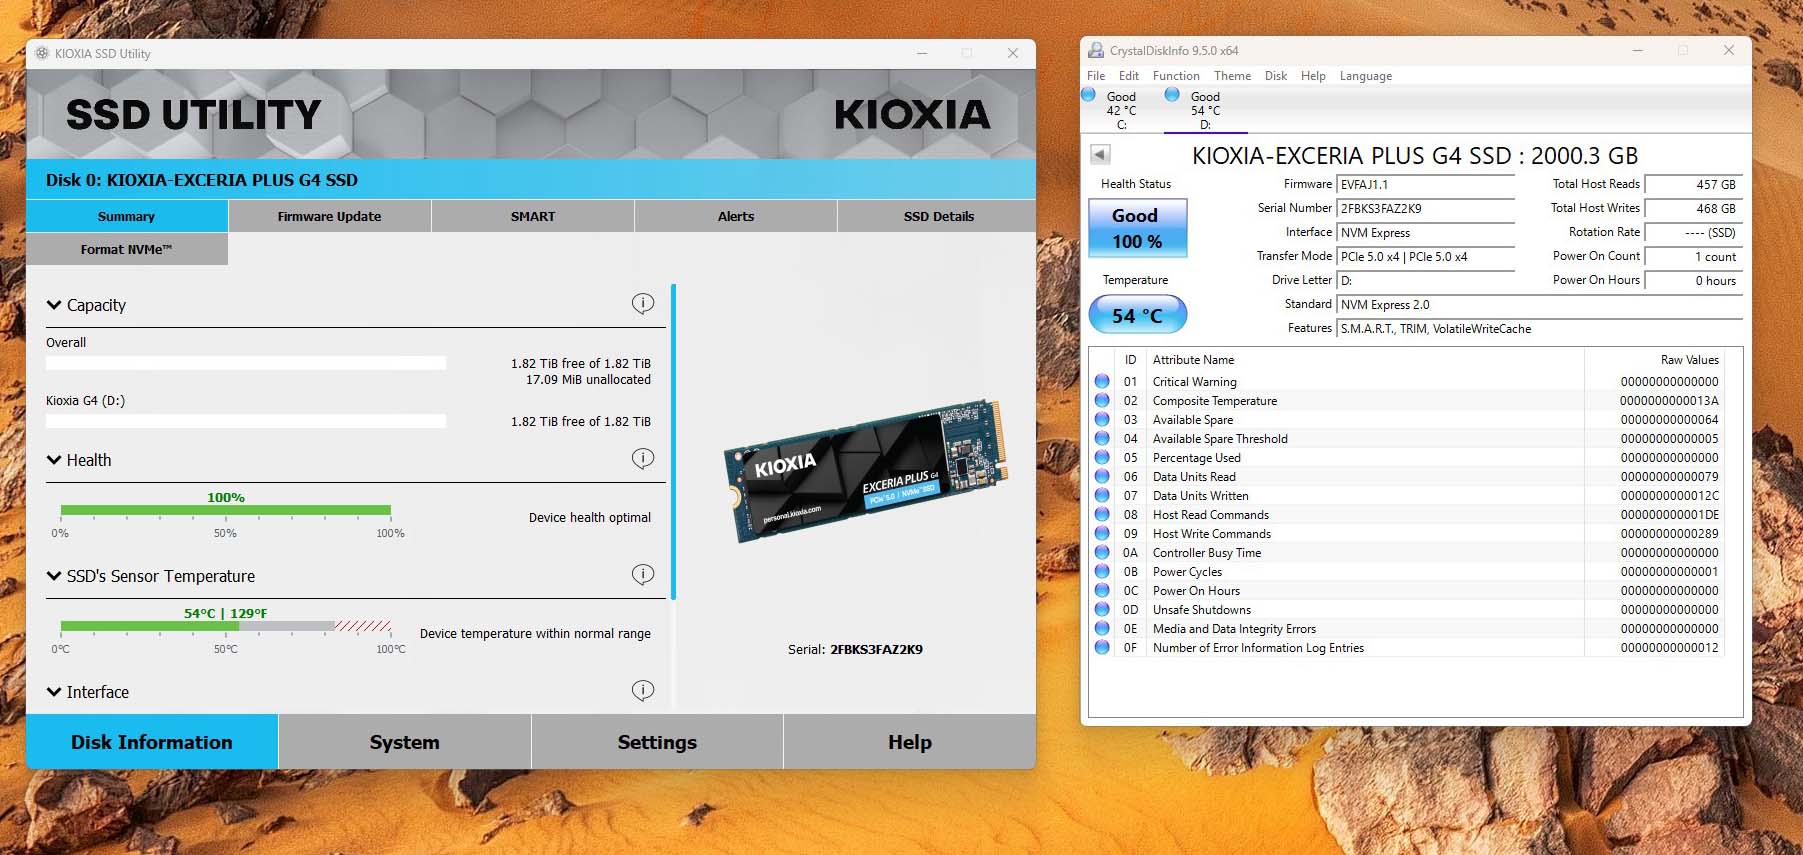Image resolution: width=1803 pixels, height=855 pixels.
Task: Click the previous disk arrow in CrystalDiskInfo
Action: (1100, 154)
